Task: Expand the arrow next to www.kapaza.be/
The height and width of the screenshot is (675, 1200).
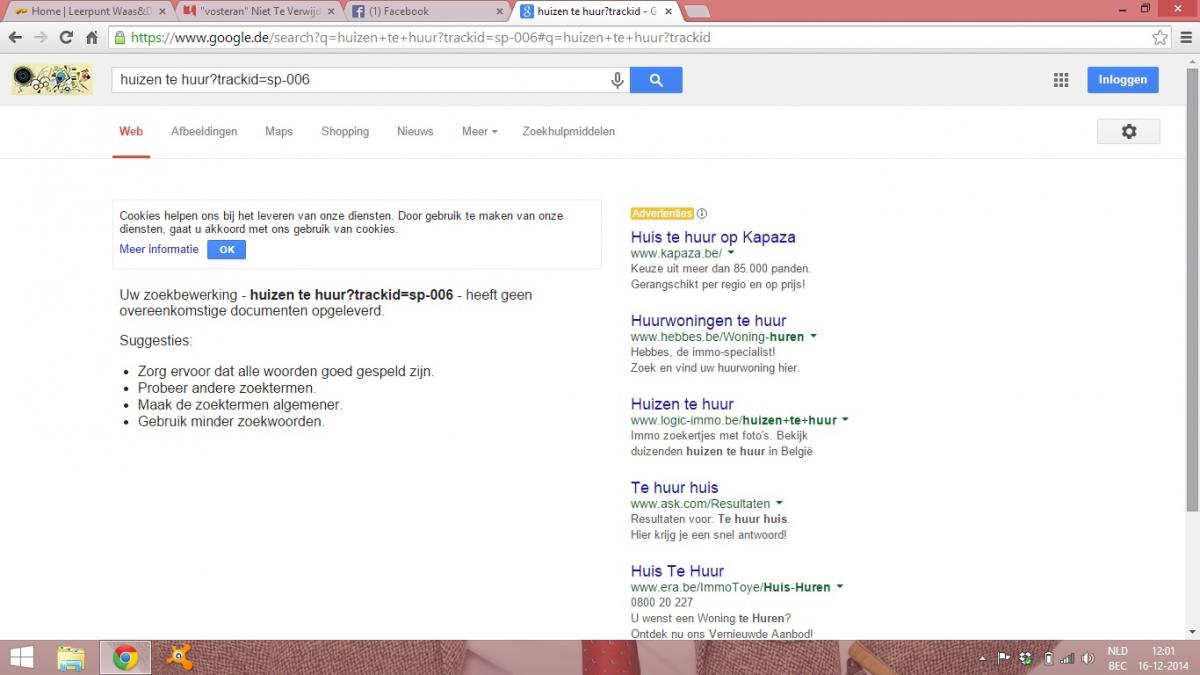Action: (731, 254)
